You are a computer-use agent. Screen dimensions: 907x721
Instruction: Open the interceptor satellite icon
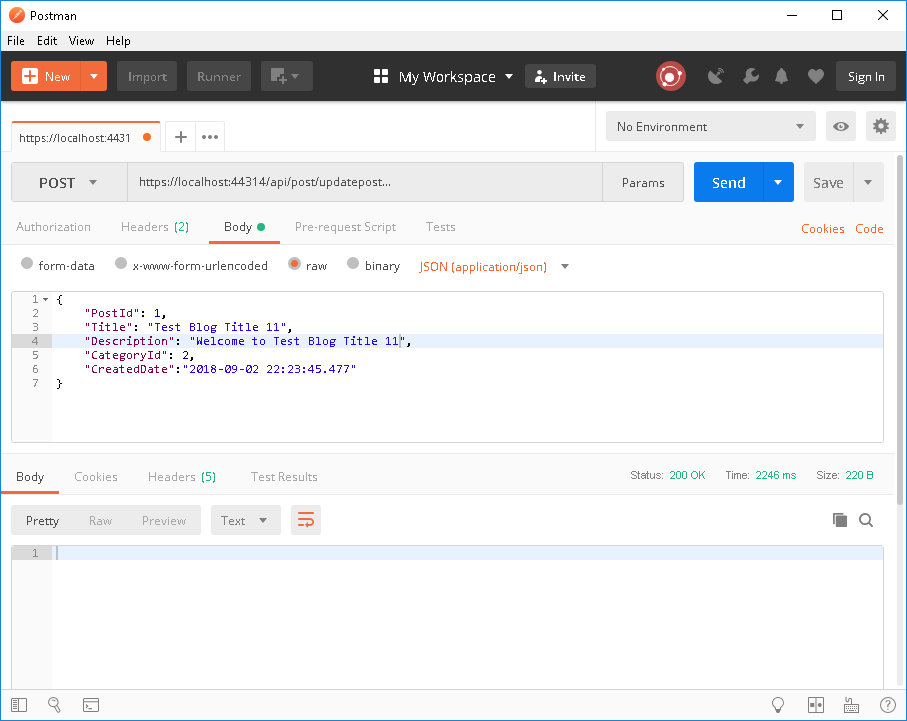[x=716, y=76]
